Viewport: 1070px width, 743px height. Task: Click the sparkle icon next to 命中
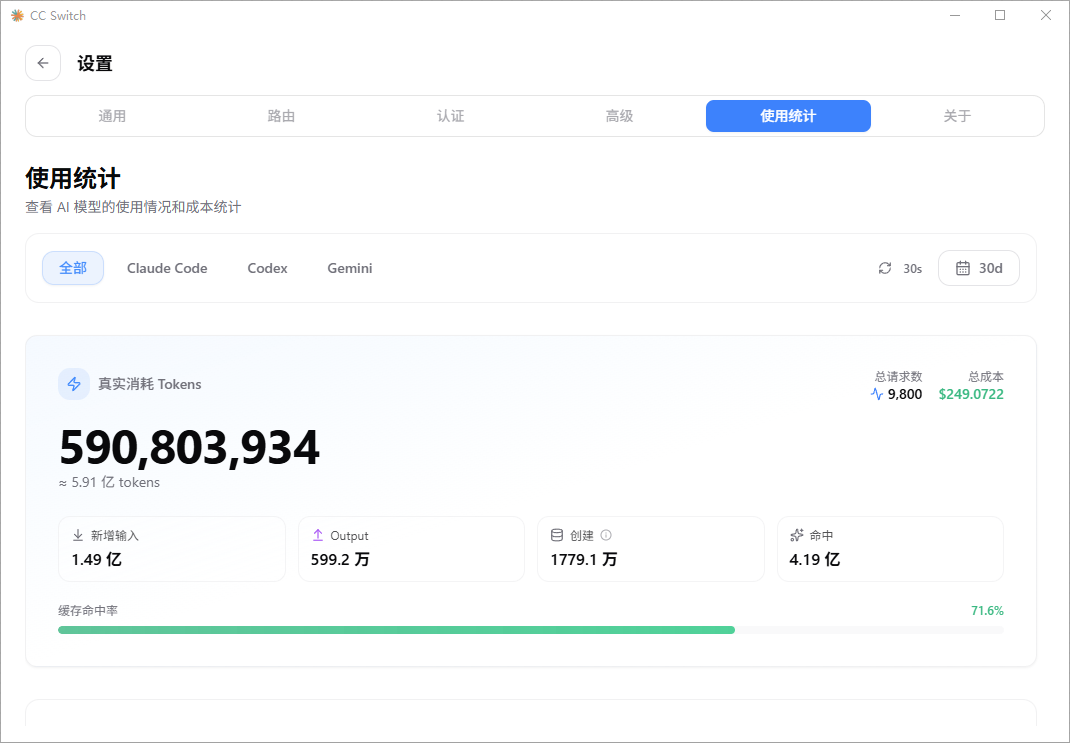tap(796, 535)
